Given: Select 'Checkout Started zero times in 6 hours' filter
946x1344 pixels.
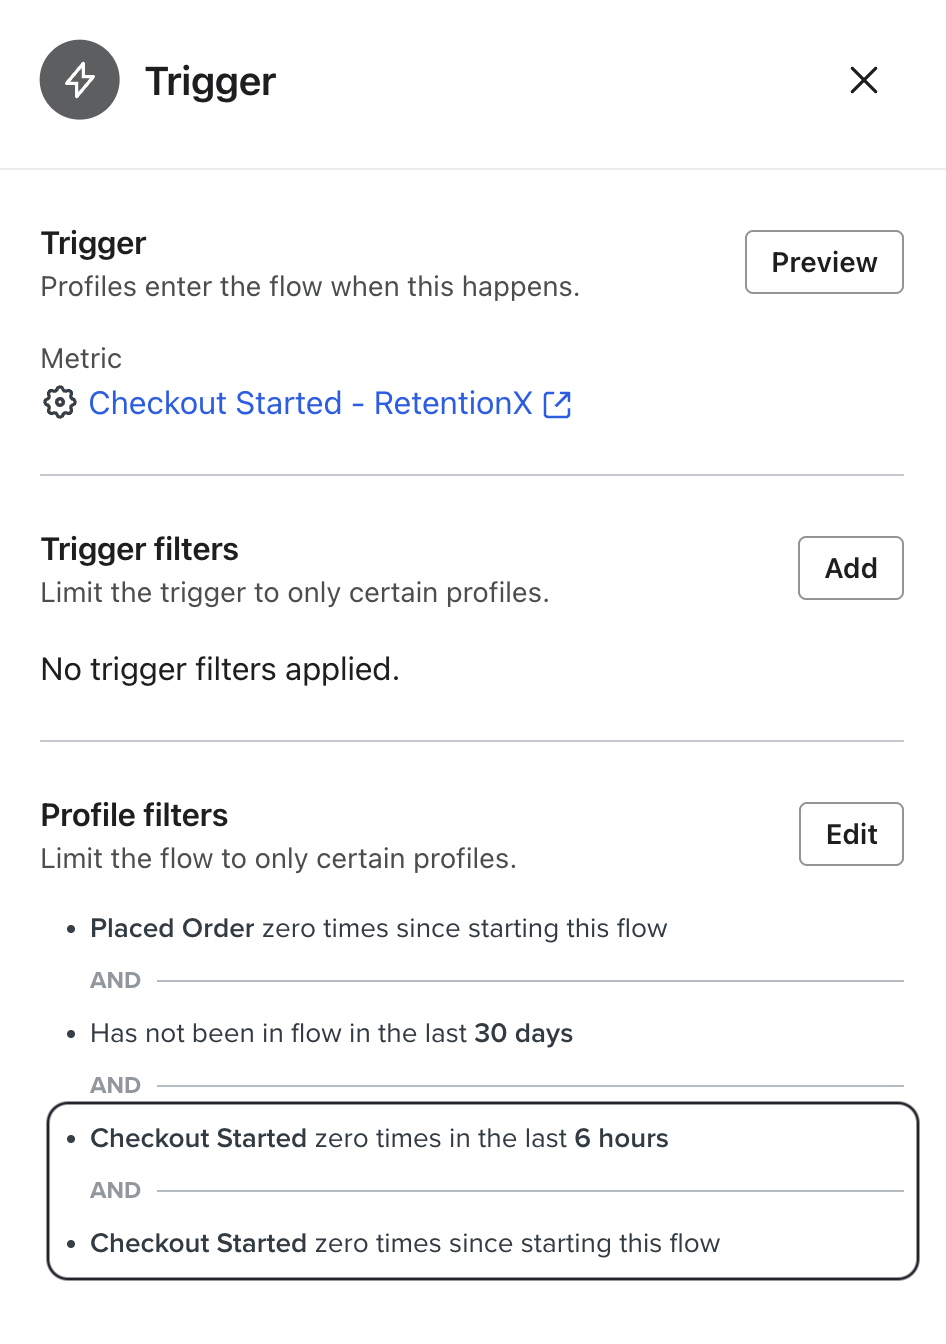Looking at the screenshot, I should [x=379, y=1138].
